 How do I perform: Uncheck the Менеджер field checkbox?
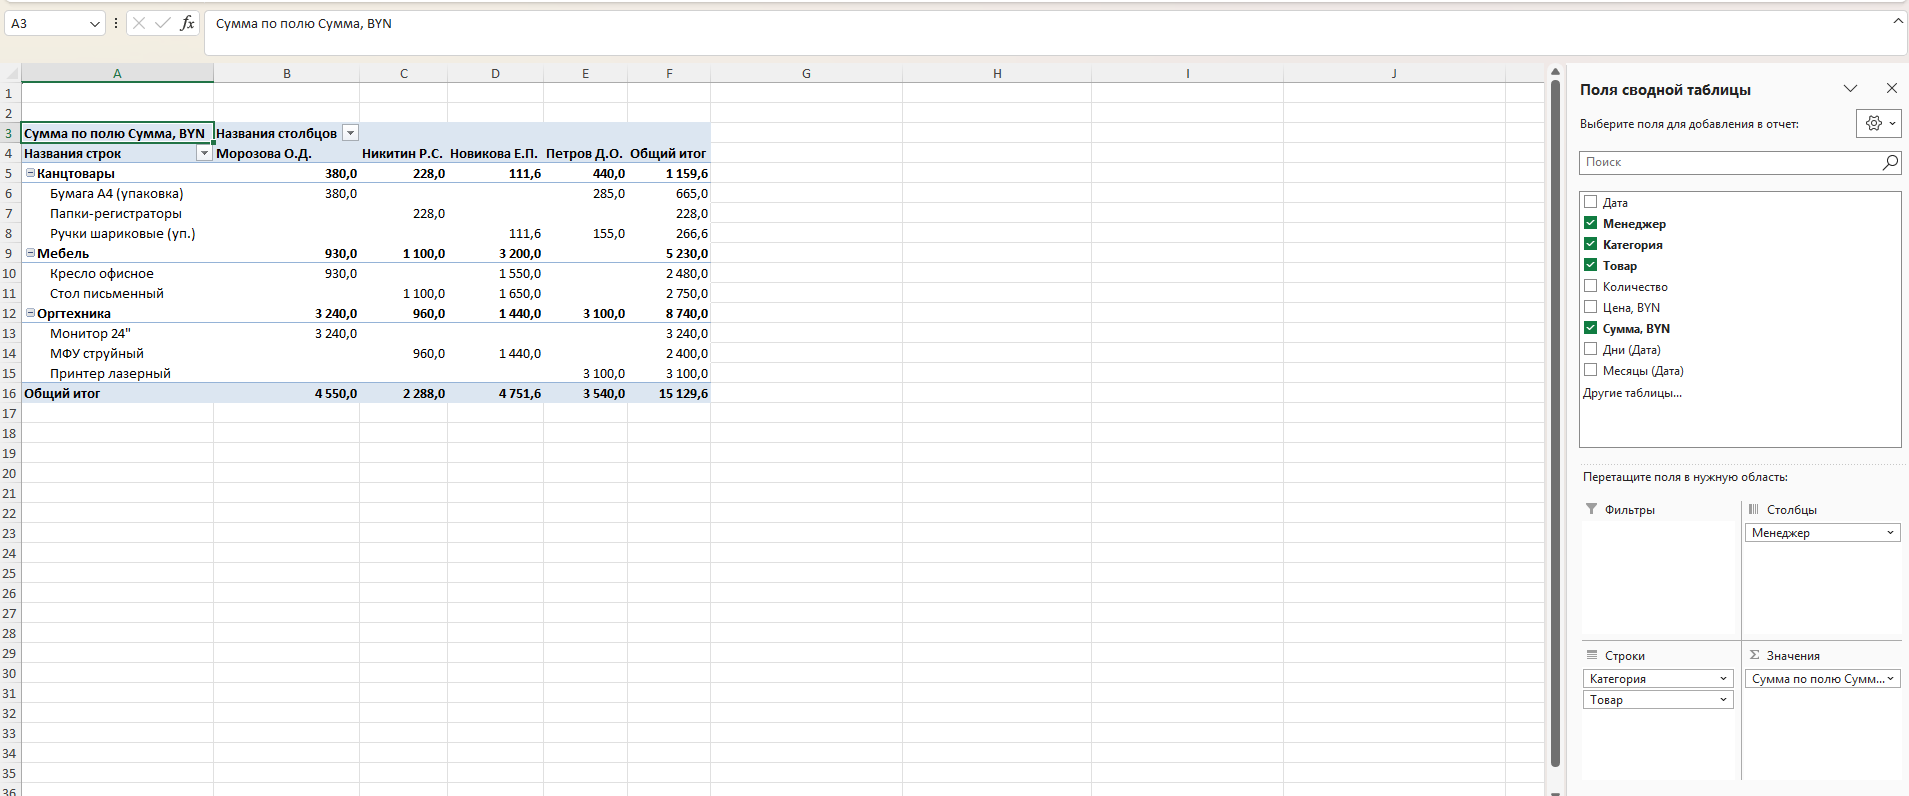[1590, 223]
